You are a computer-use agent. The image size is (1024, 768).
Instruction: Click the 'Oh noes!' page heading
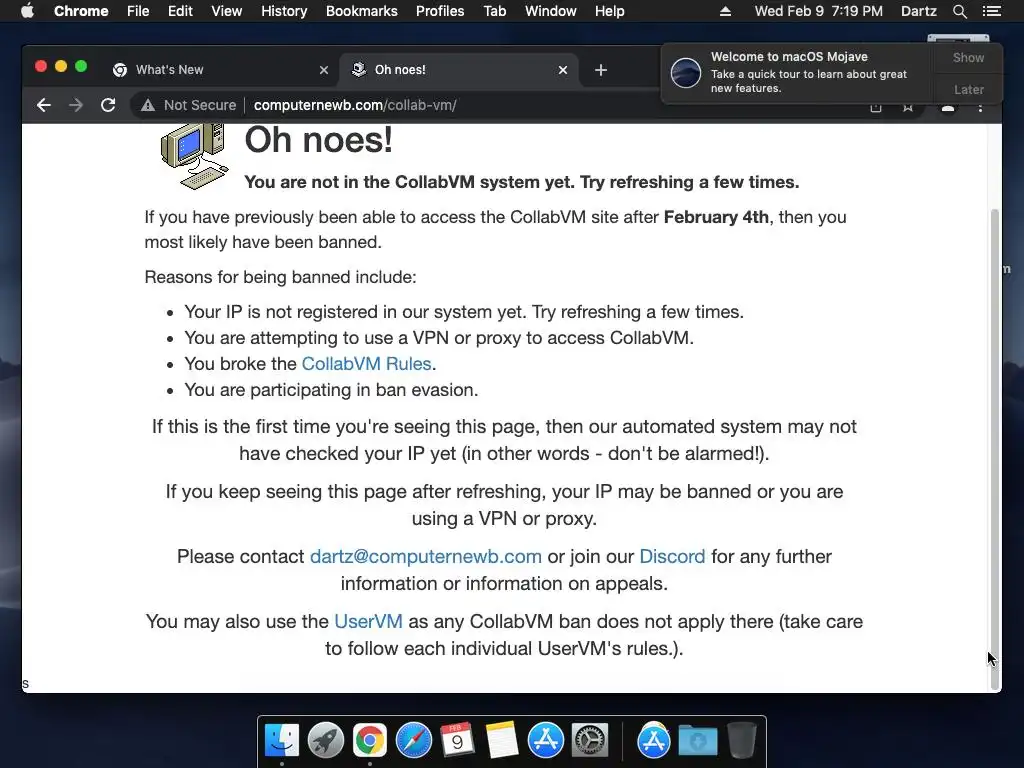pos(319,140)
